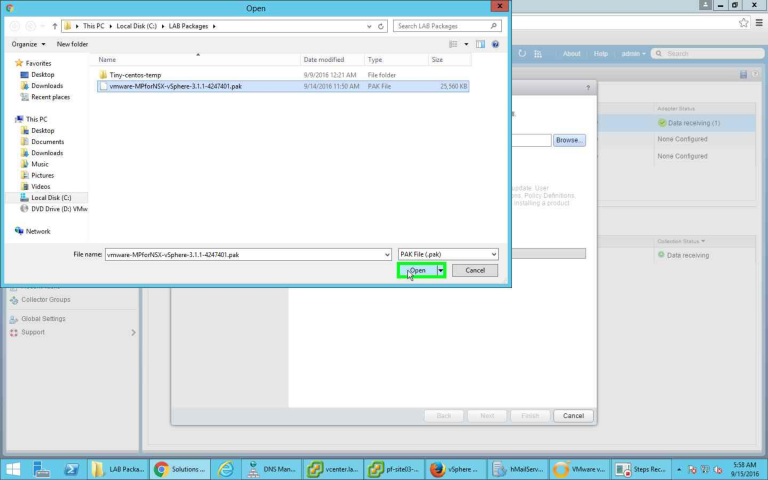Screen dimensions: 768x480
Task: Open Documents under This PC
Action: pyautogui.click(x=48, y=142)
